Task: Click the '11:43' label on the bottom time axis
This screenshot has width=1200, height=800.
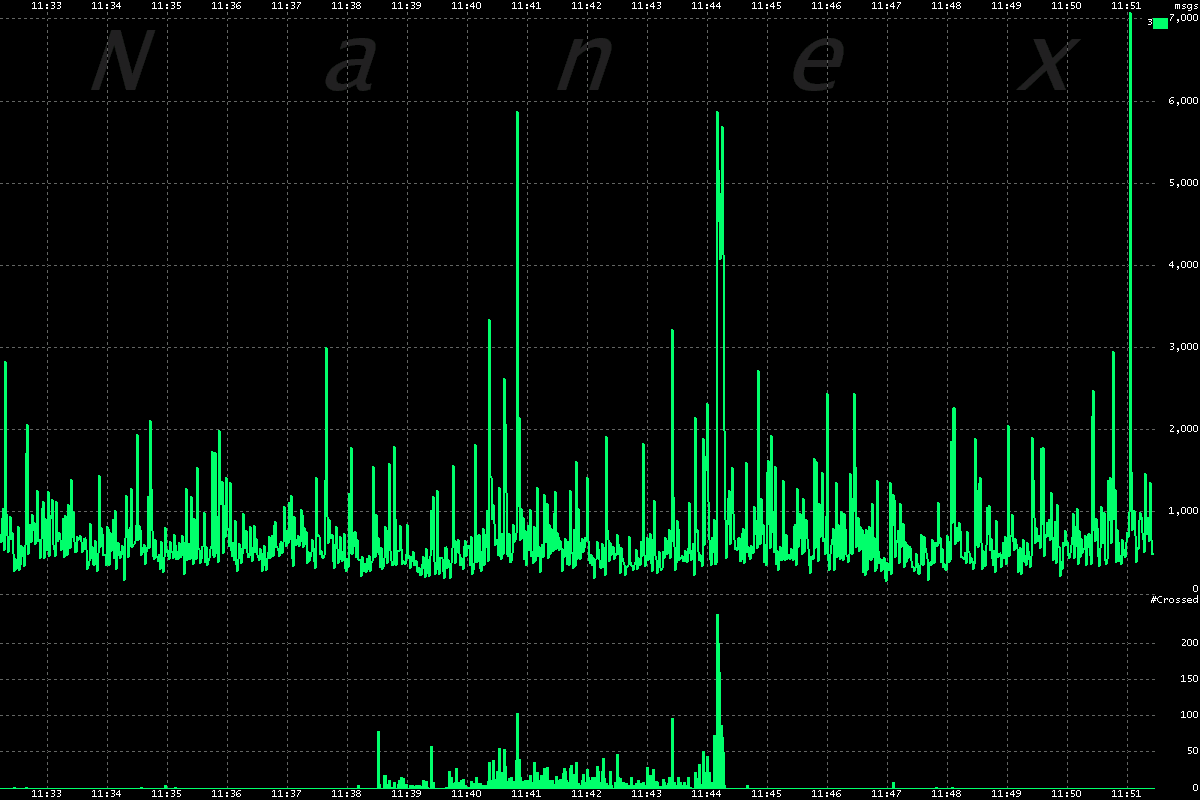Action: click(x=646, y=794)
